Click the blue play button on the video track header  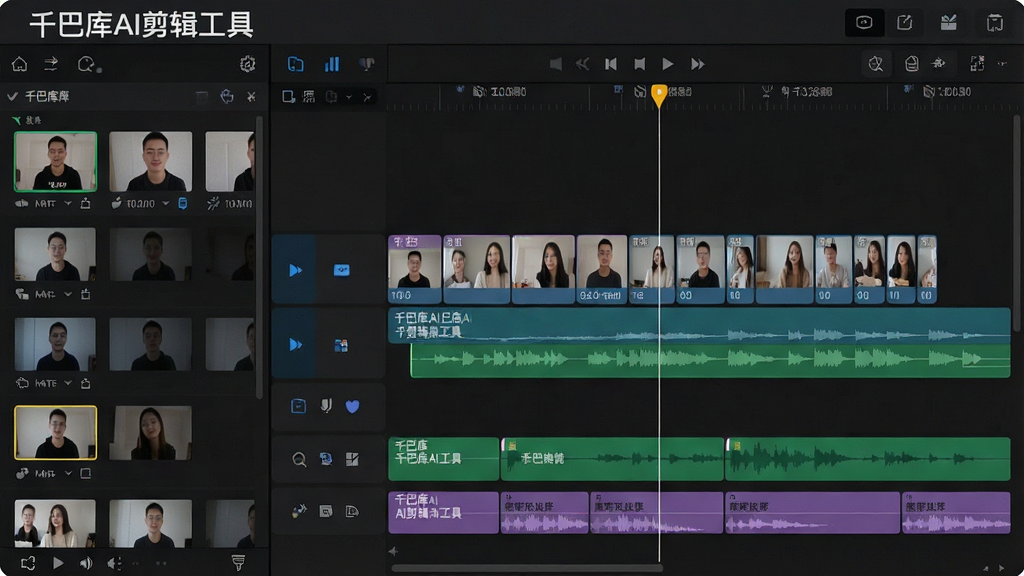click(295, 270)
